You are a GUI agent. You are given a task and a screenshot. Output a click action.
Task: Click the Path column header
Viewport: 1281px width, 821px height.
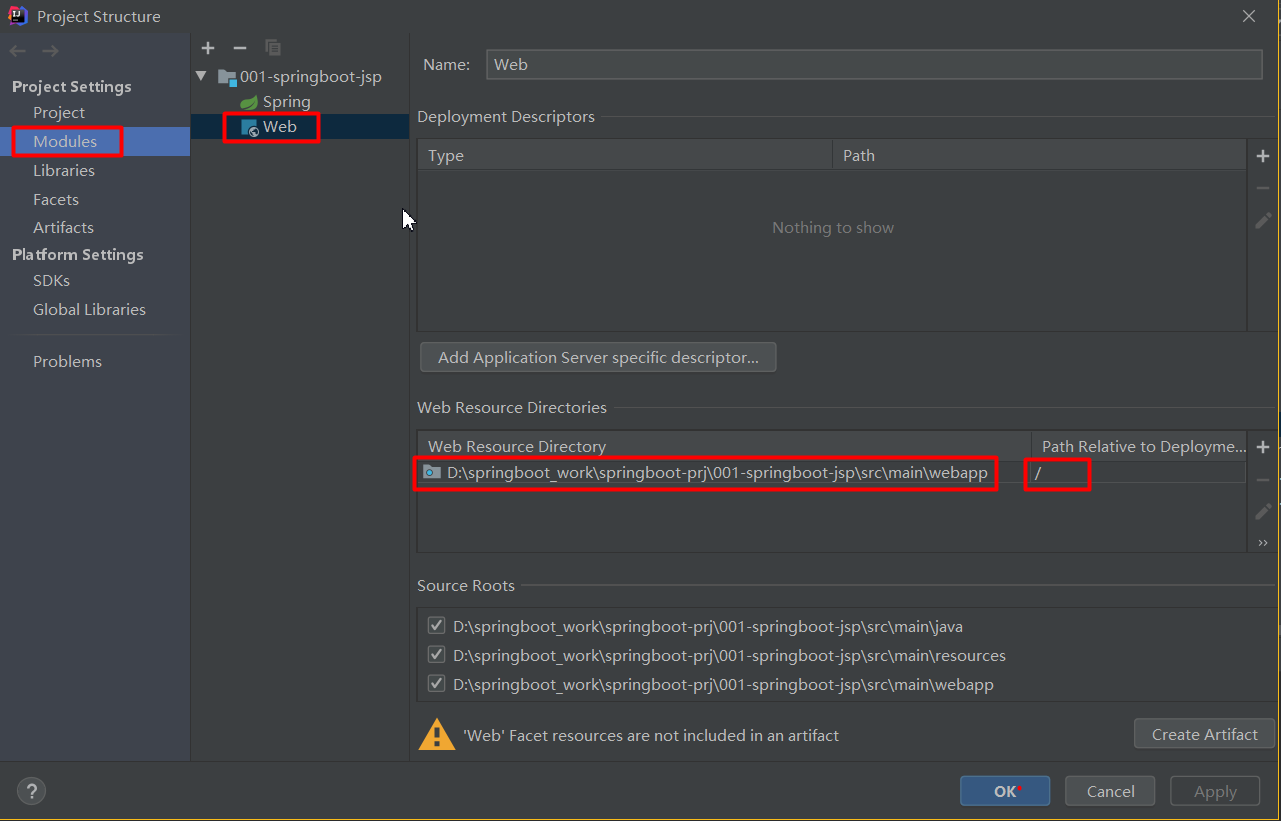1039,155
